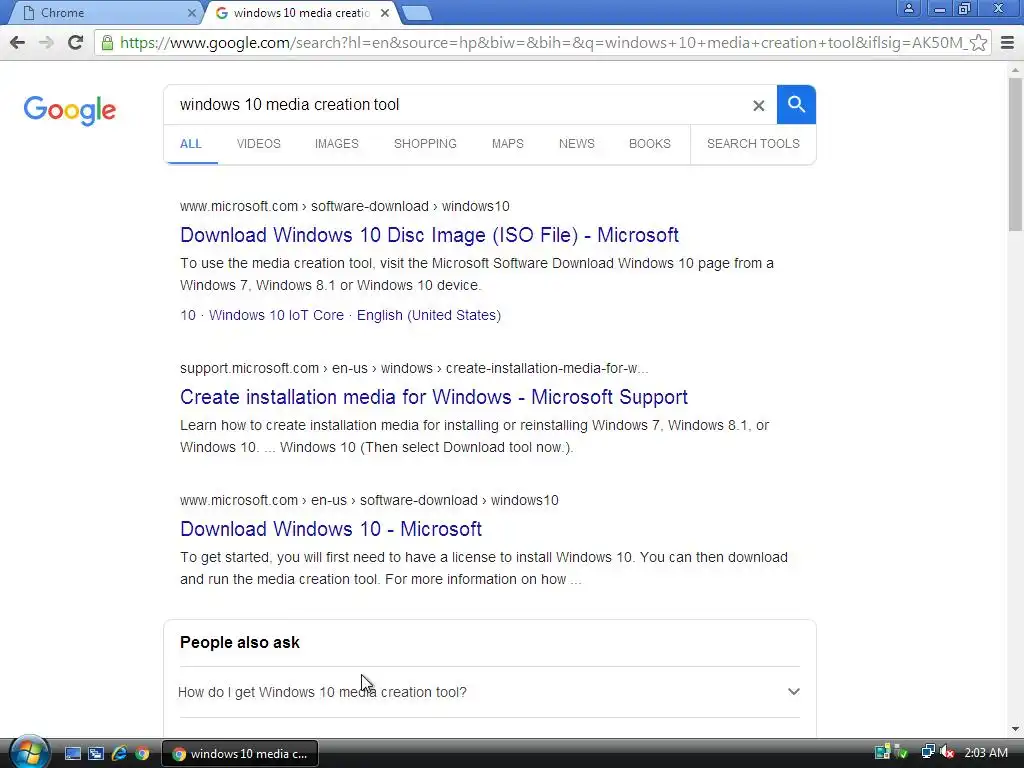Image resolution: width=1024 pixels, height=768 pixels.
Task: Open Download Windows 10 Disc Image result
Action: coord(430,235)
